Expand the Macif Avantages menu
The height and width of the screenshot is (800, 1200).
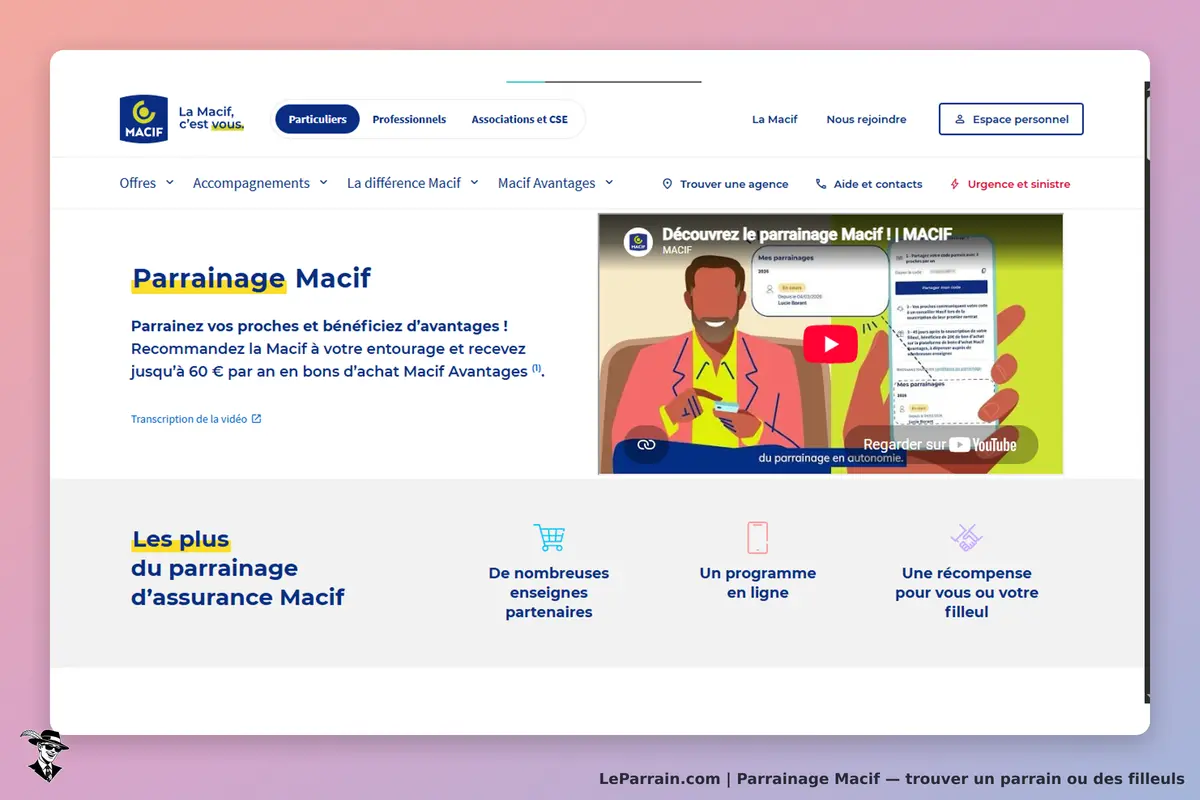555,183
